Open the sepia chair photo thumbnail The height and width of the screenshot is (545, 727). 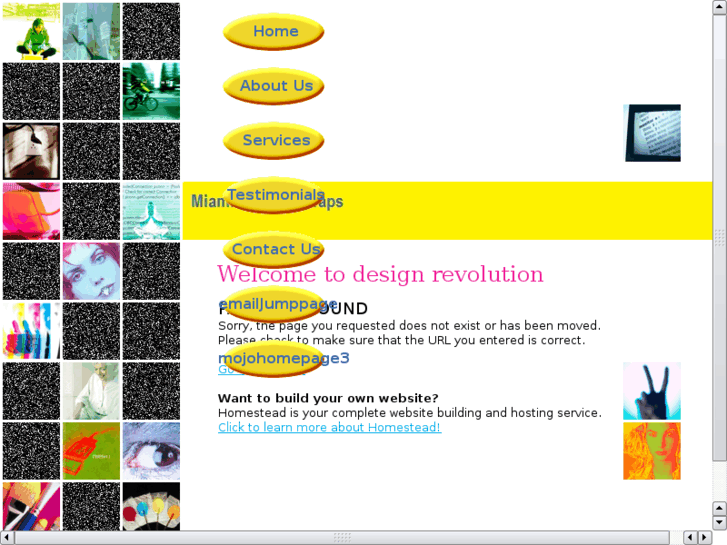pyautogui.click(x=32, y=151)
